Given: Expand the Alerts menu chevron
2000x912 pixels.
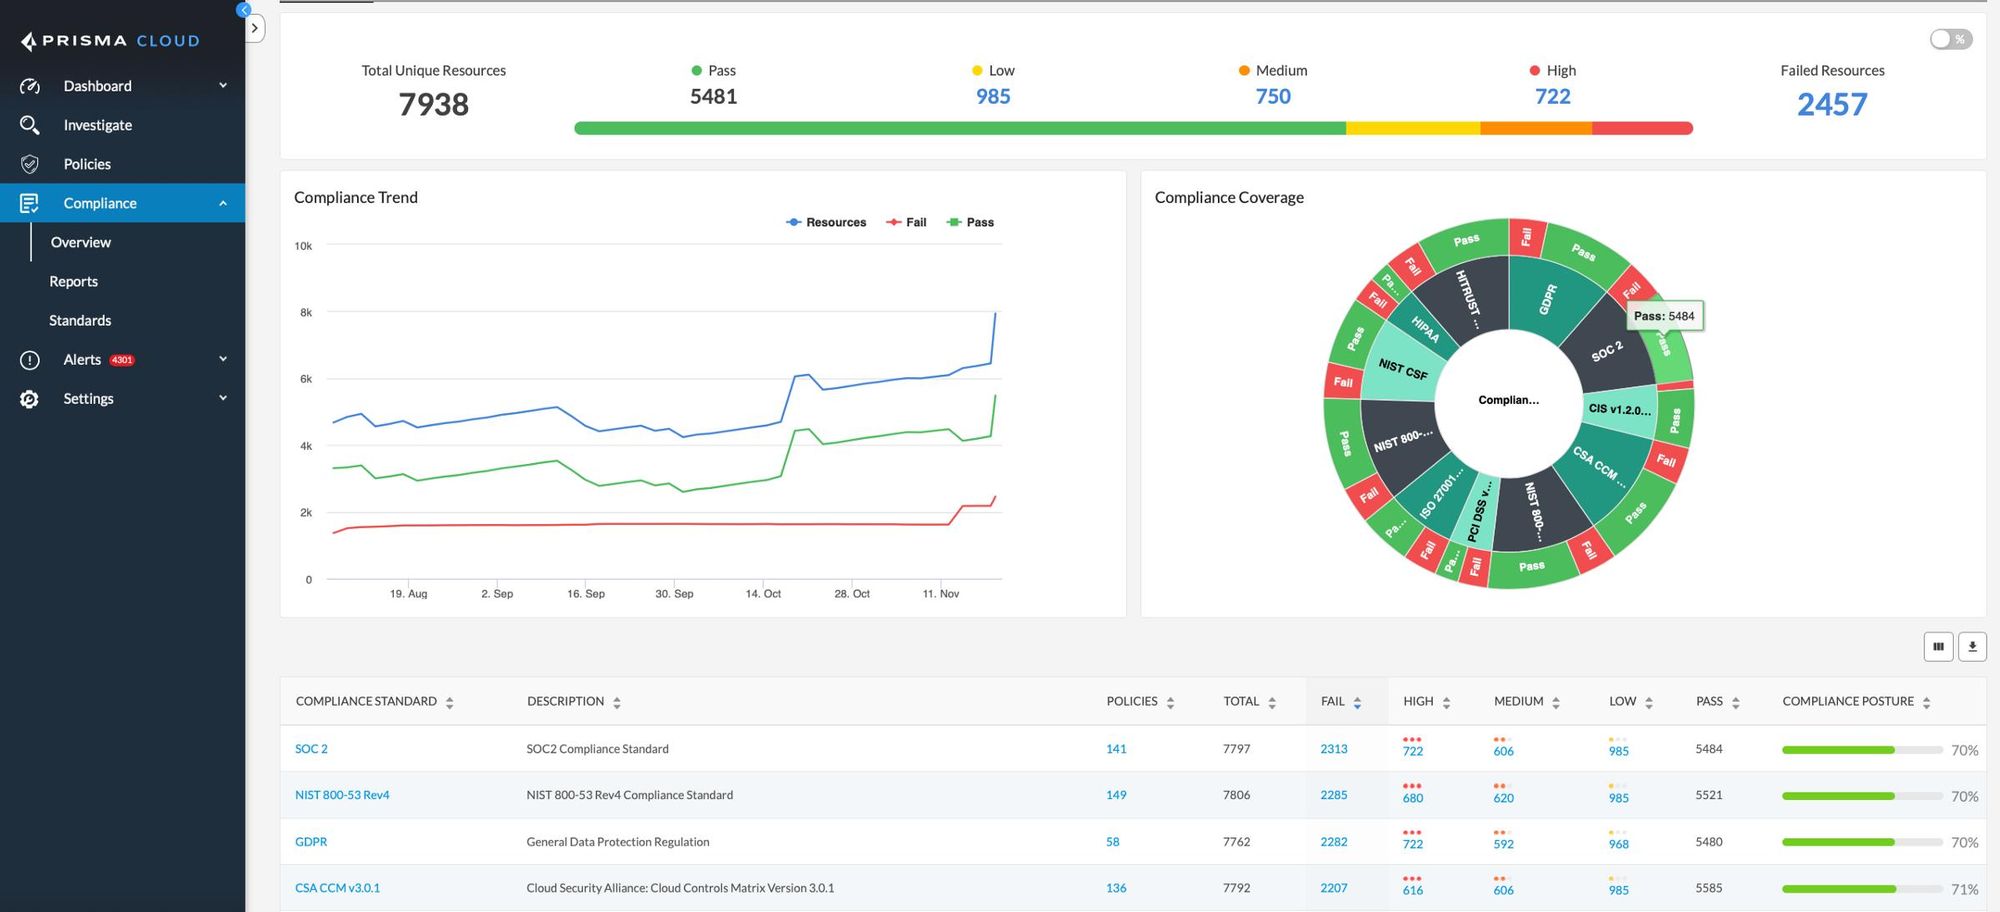Looking at the screenshot, I should tap(223, 359).
